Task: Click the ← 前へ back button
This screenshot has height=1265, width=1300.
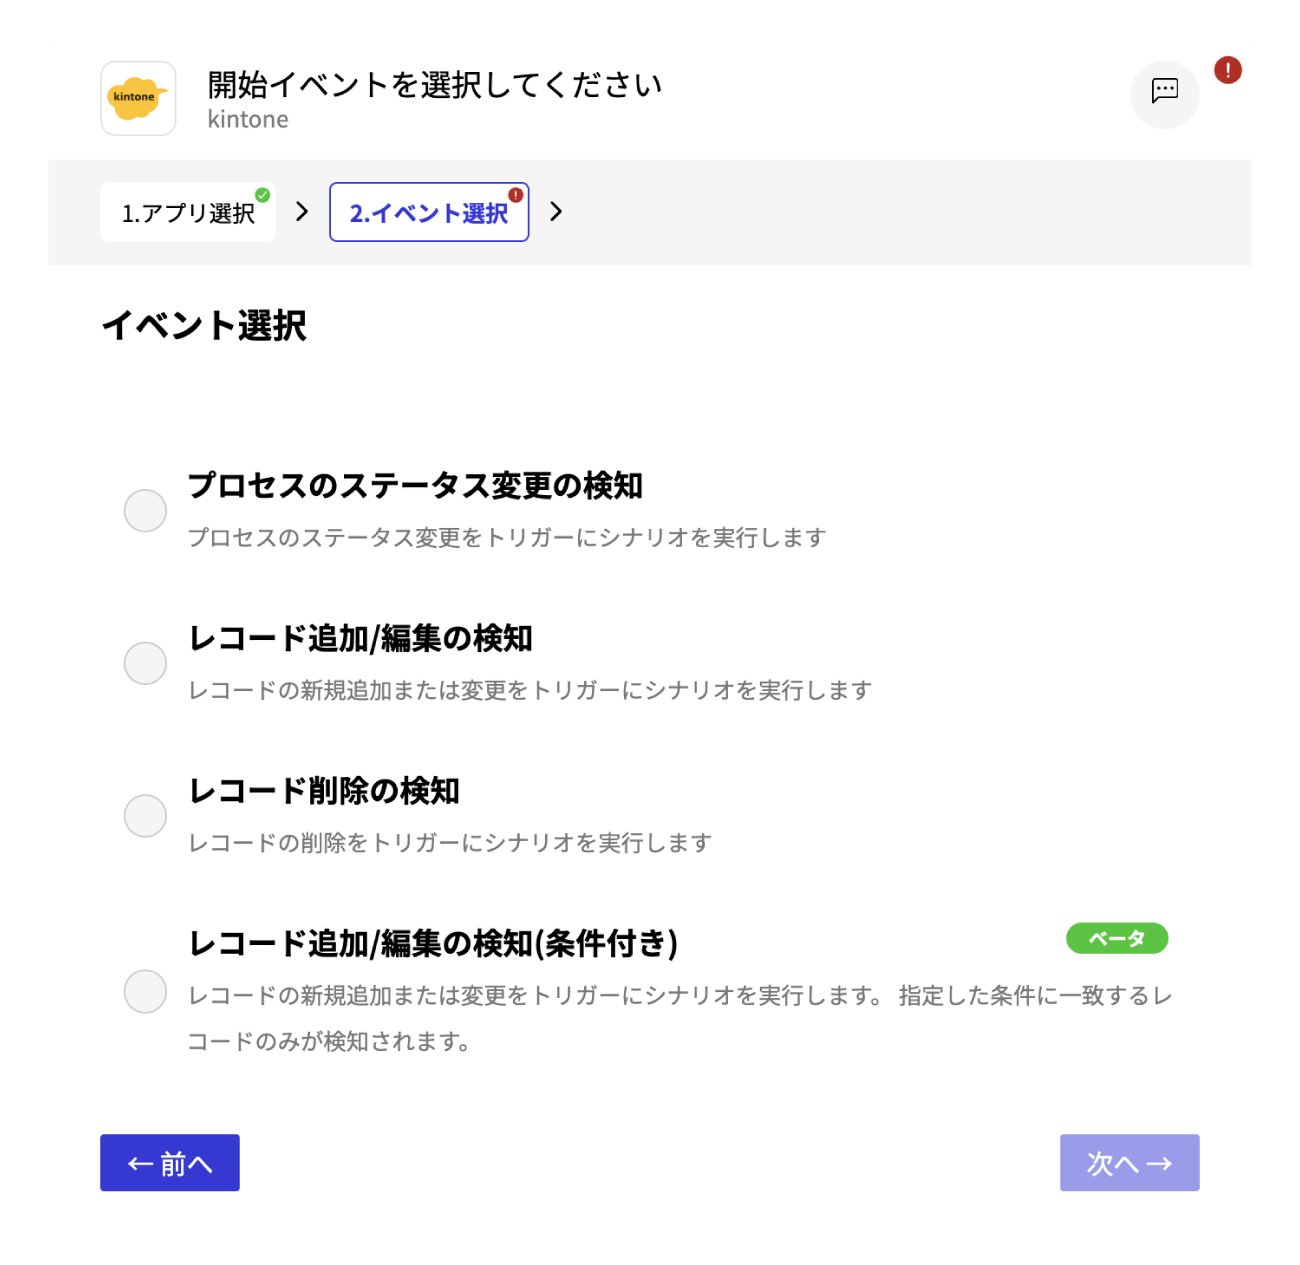Action: click(170, 1162)
